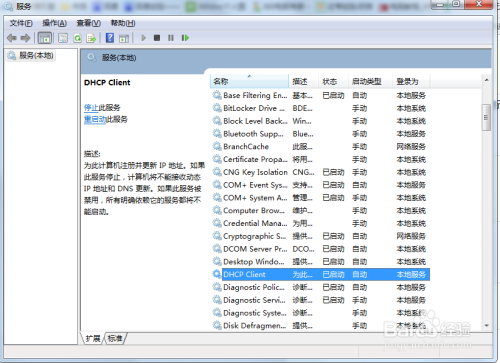Click the Restart Service icon
Image resolution: width=500 pixels, height=363 pixels.
[x=185, y=38]
